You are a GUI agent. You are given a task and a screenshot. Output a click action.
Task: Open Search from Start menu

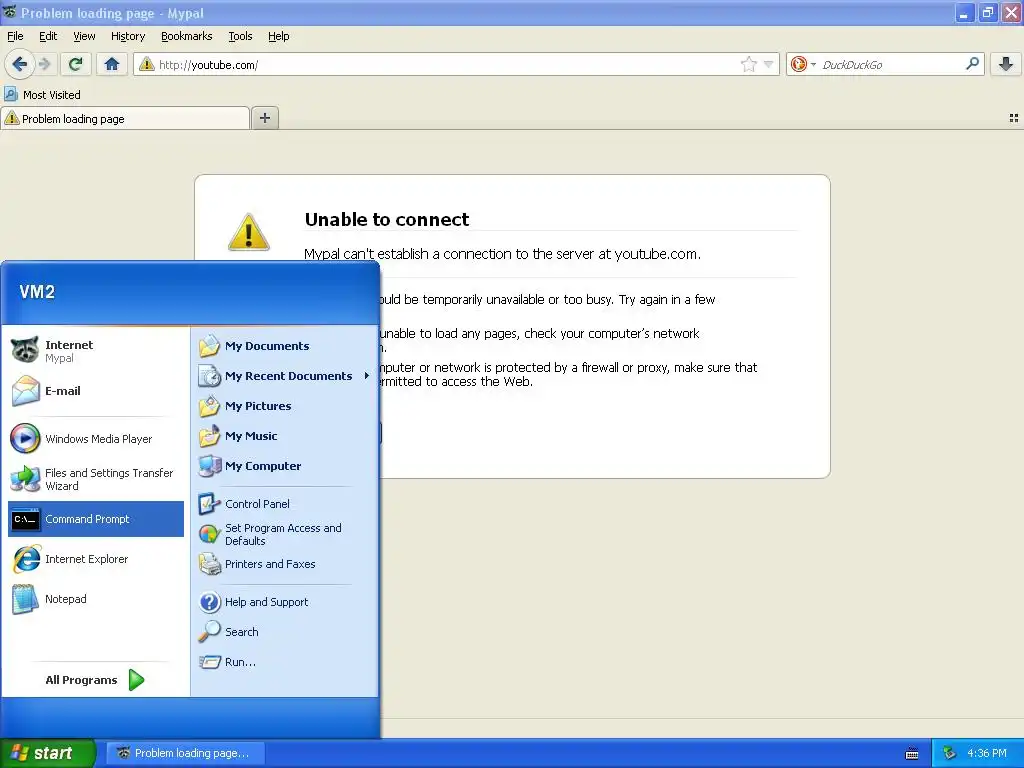(x=285, y=632)
